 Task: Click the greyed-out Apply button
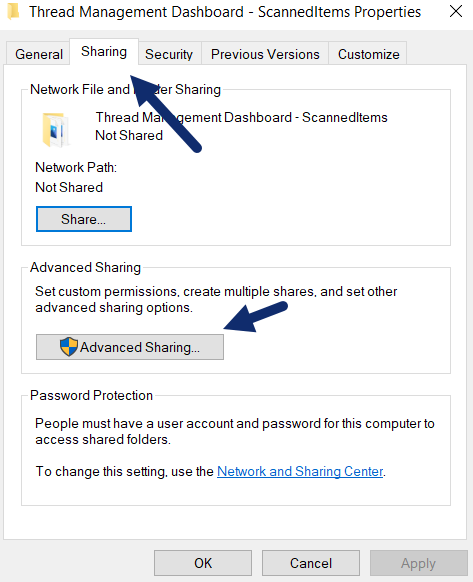tap(418, 563)
